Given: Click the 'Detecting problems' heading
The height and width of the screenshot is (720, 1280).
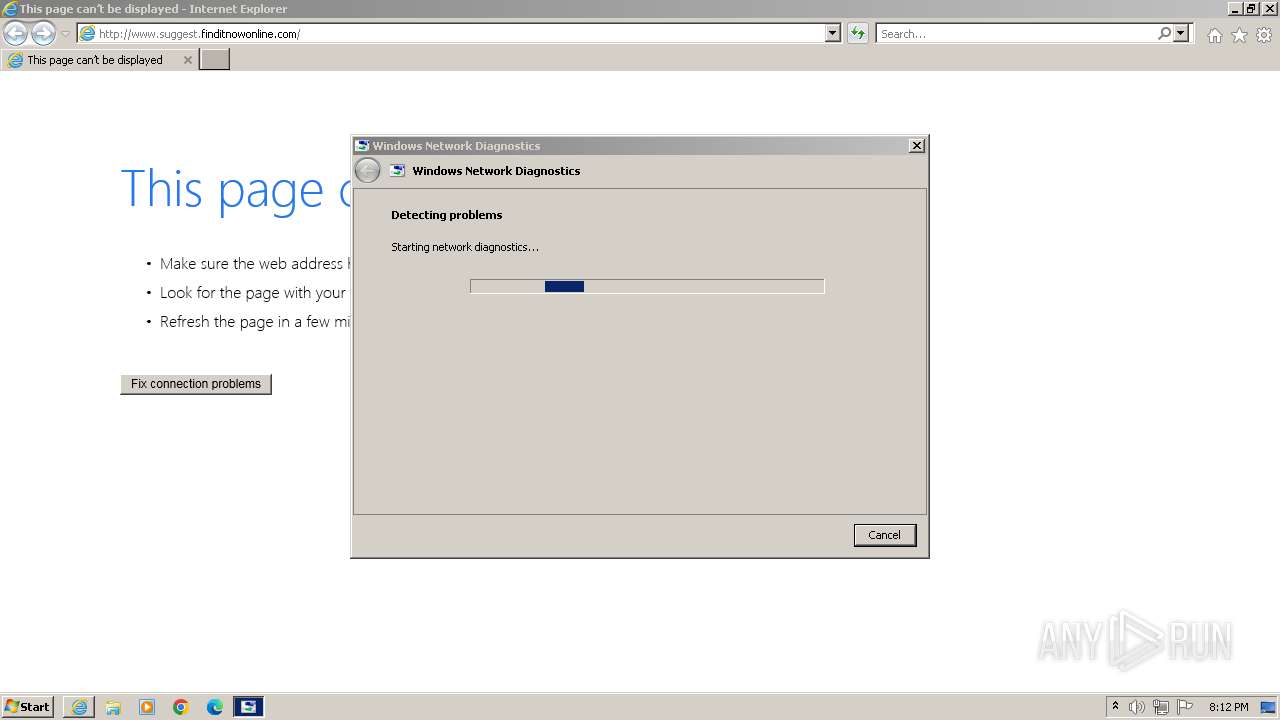Looking at the screenshot, I should [447, 215].
